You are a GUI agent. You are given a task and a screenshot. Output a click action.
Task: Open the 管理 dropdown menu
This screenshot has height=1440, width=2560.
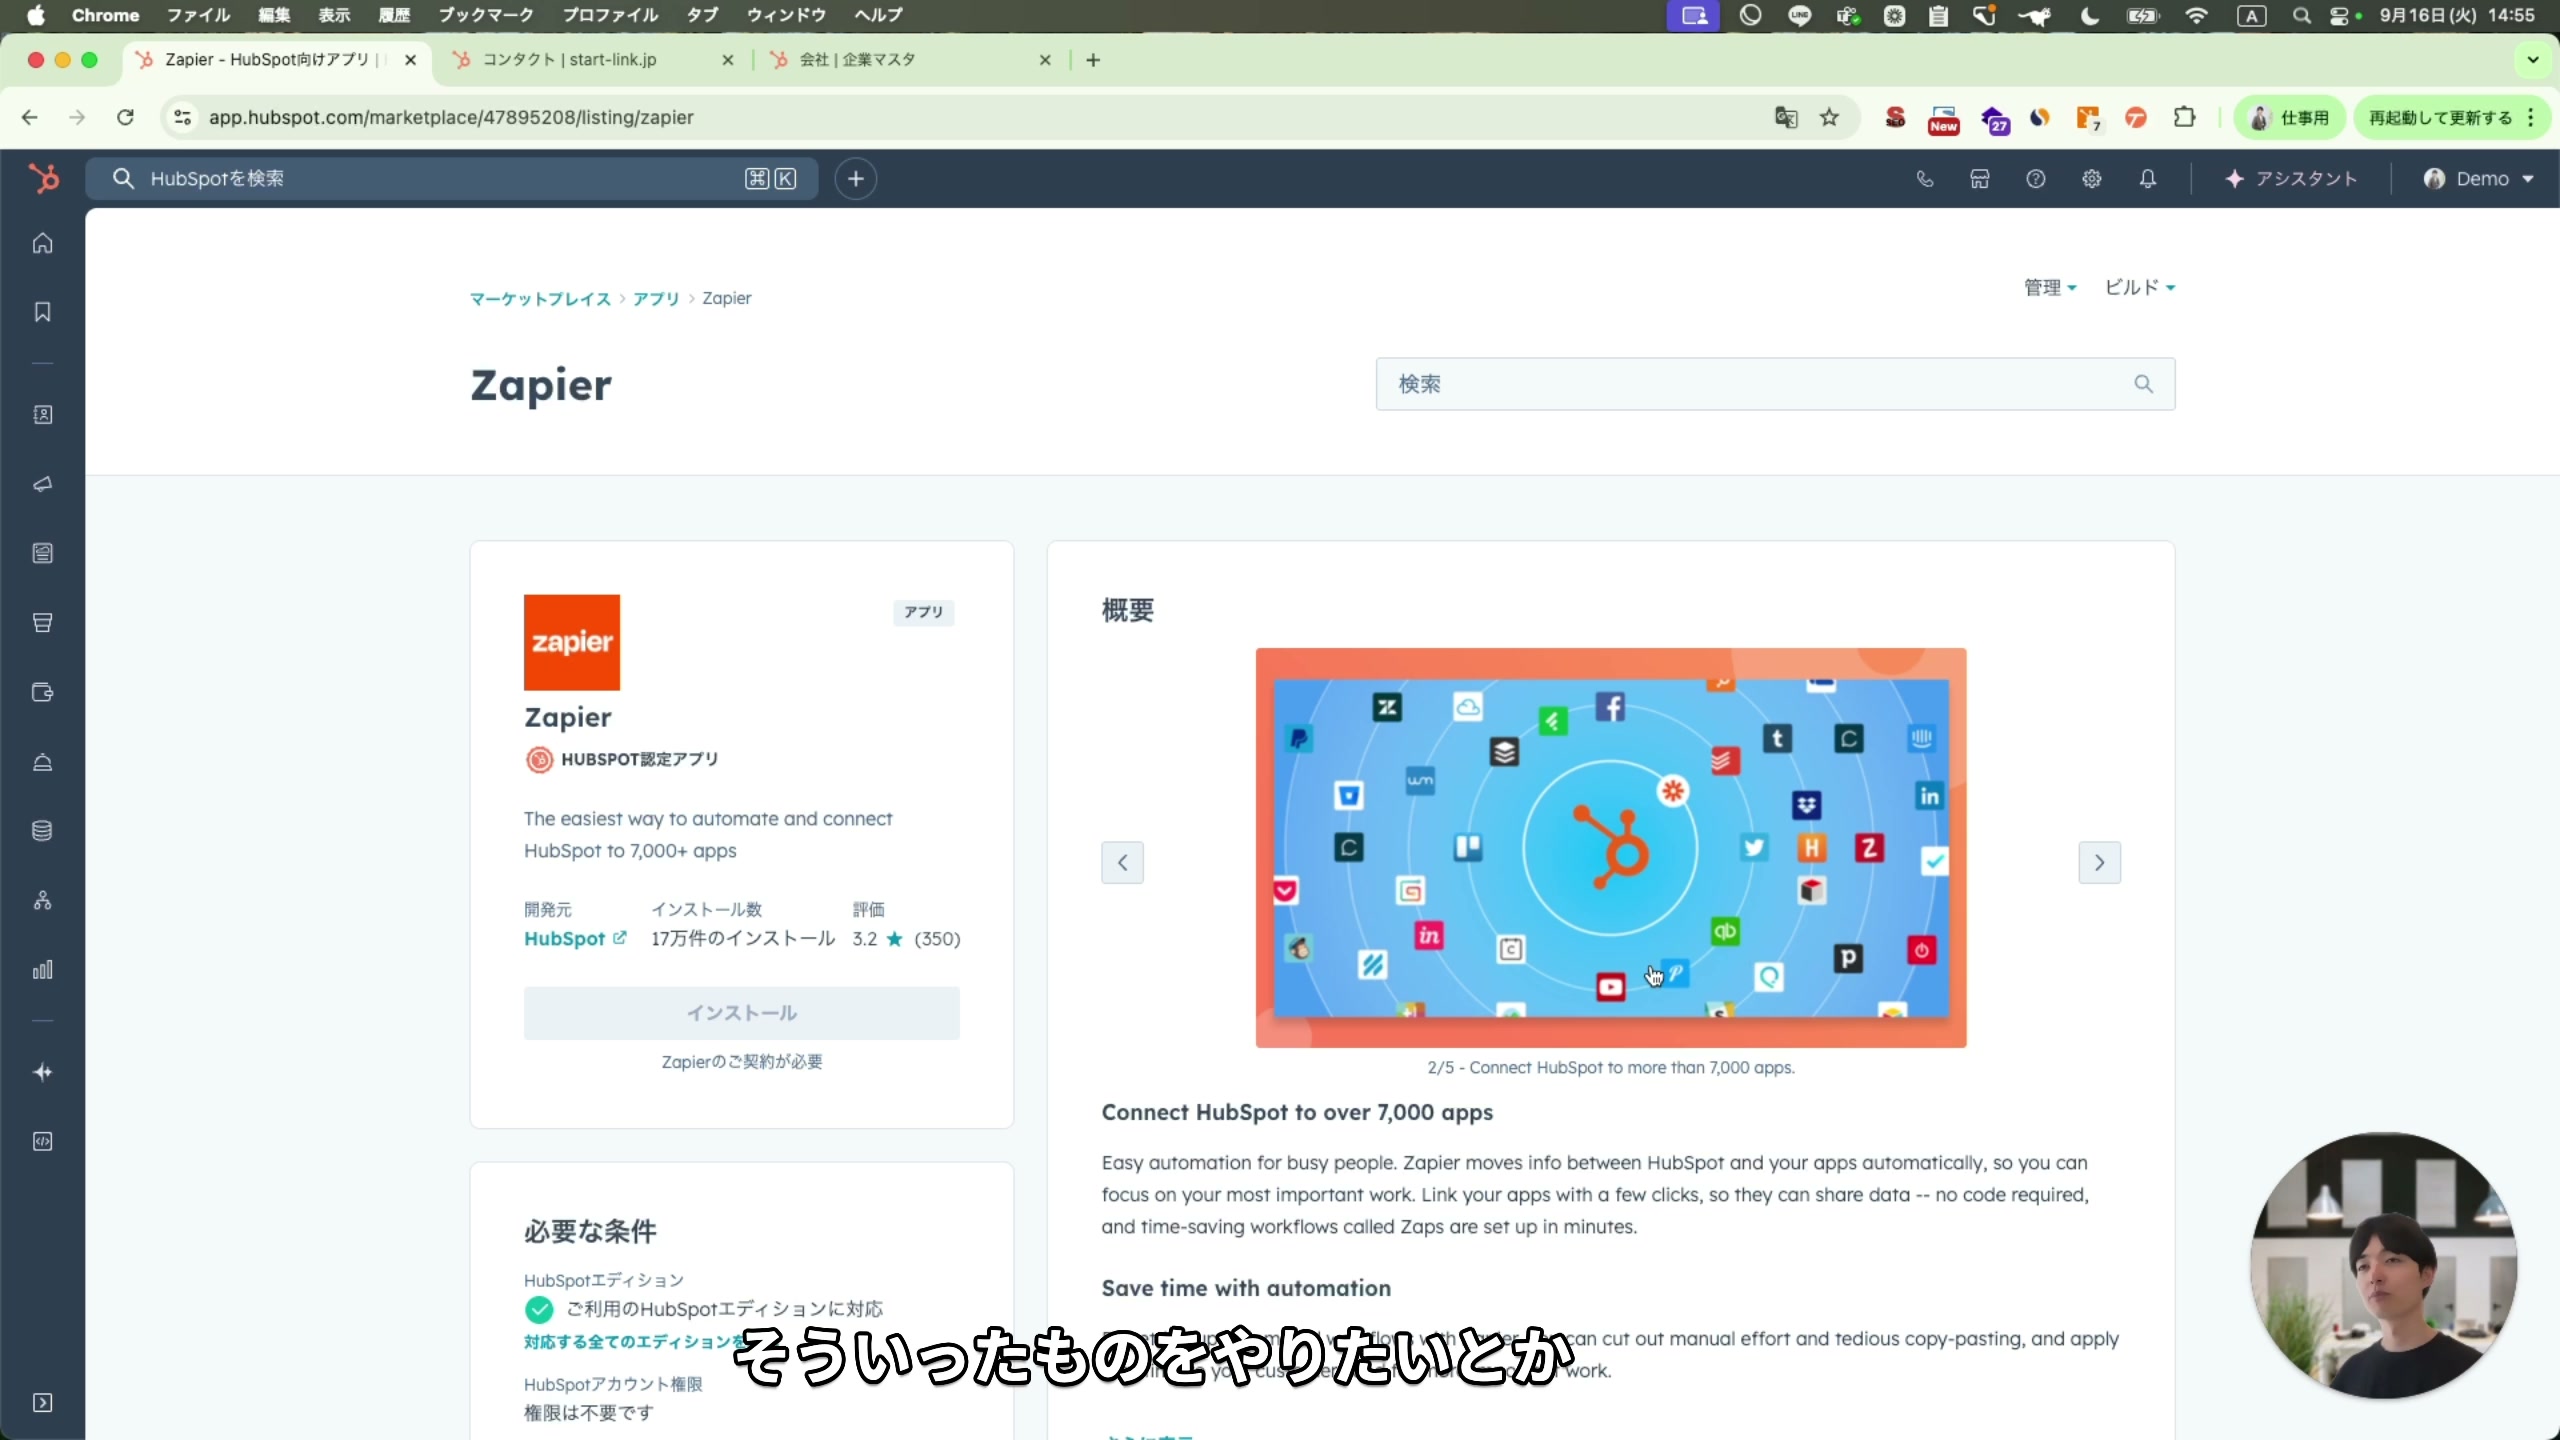2050,288
